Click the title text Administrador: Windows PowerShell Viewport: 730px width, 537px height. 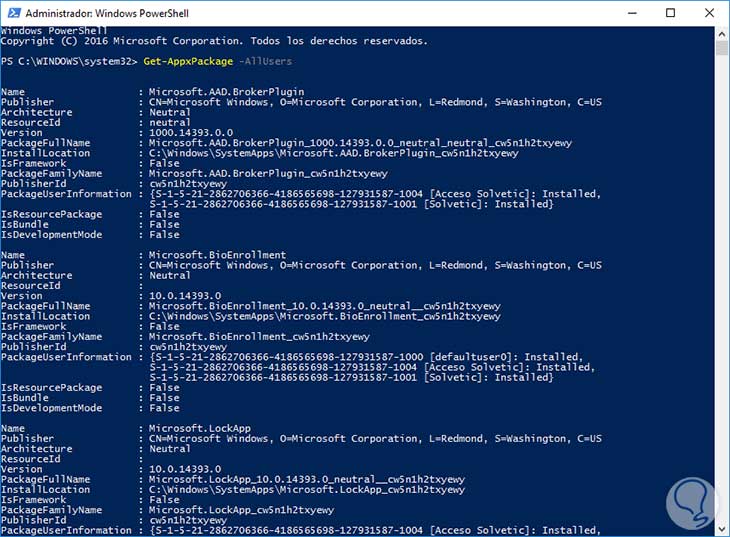107,14
